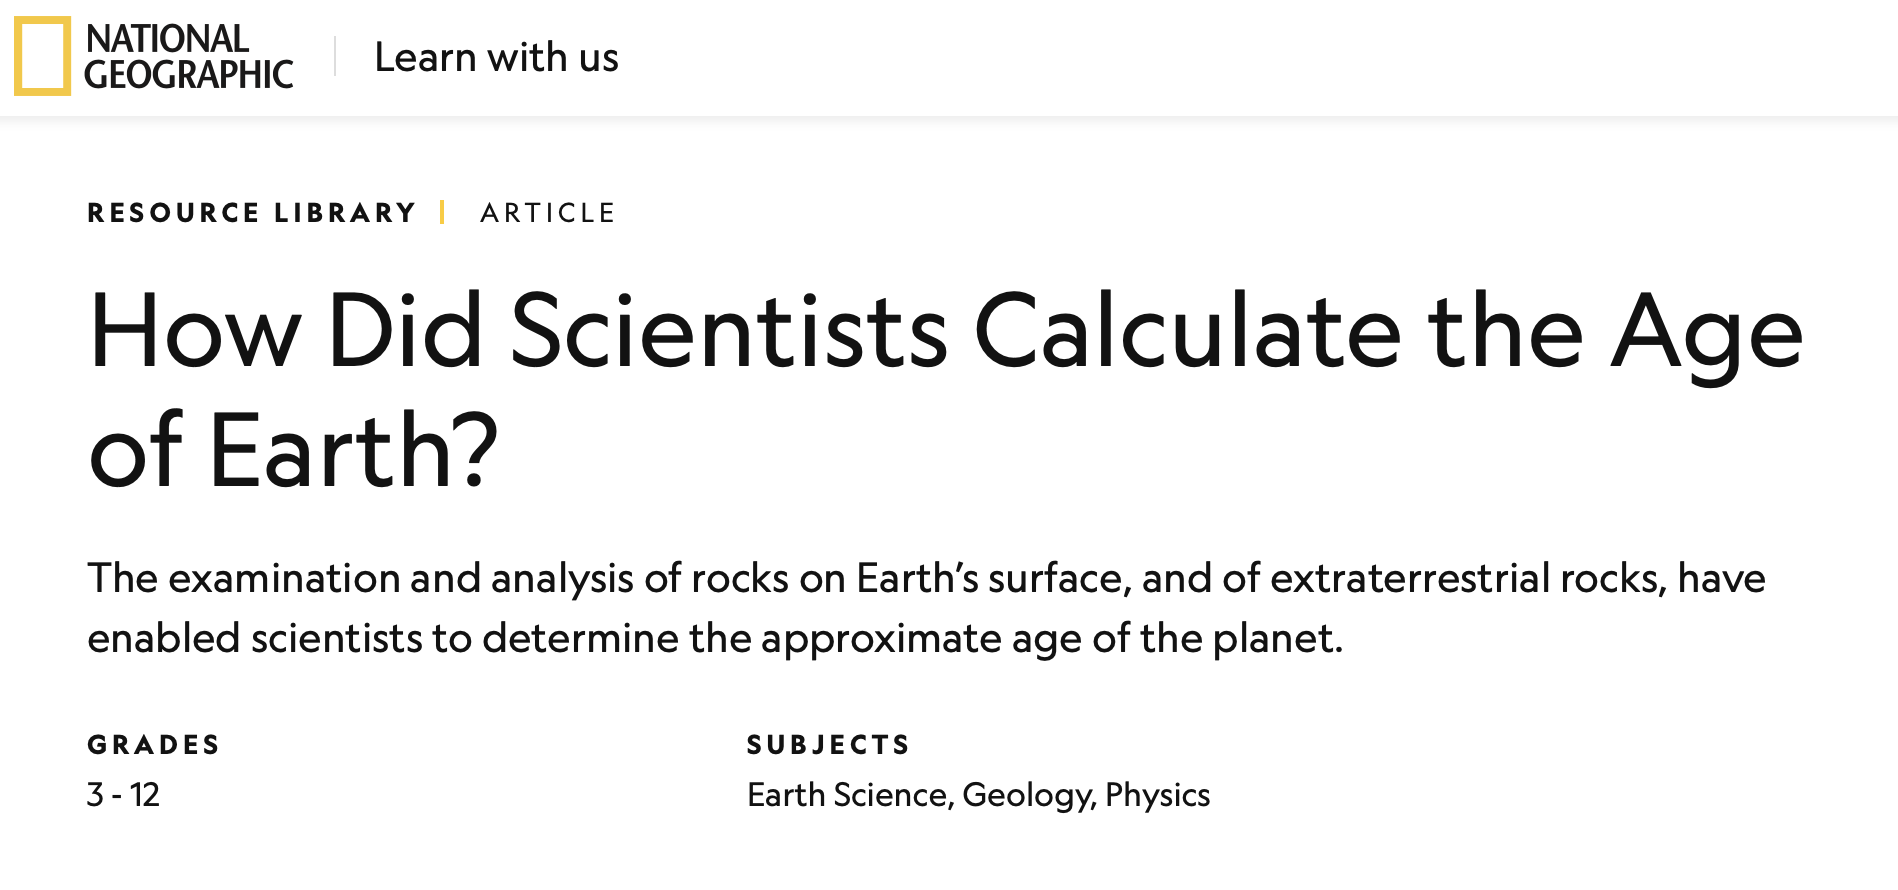Click the words "of Earth?" in headline

(292, 450)
